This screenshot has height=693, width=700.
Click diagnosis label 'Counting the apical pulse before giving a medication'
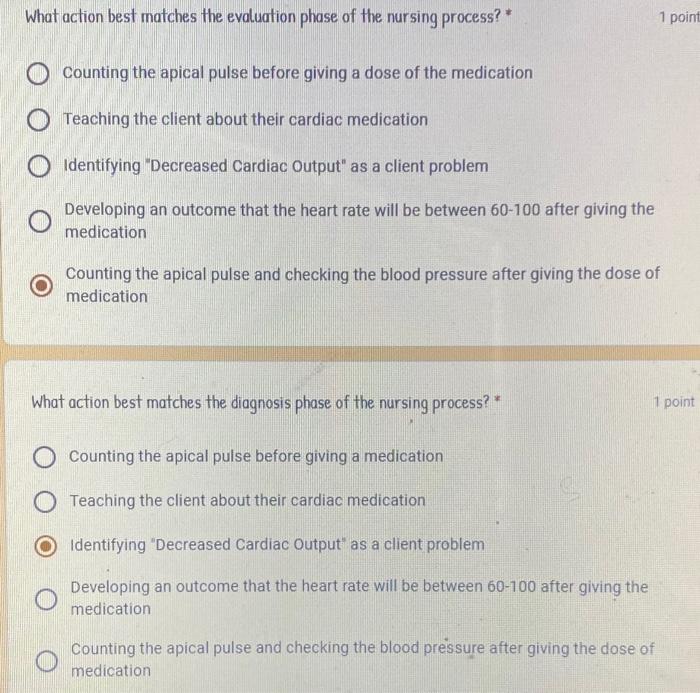(x=256, y=456)
